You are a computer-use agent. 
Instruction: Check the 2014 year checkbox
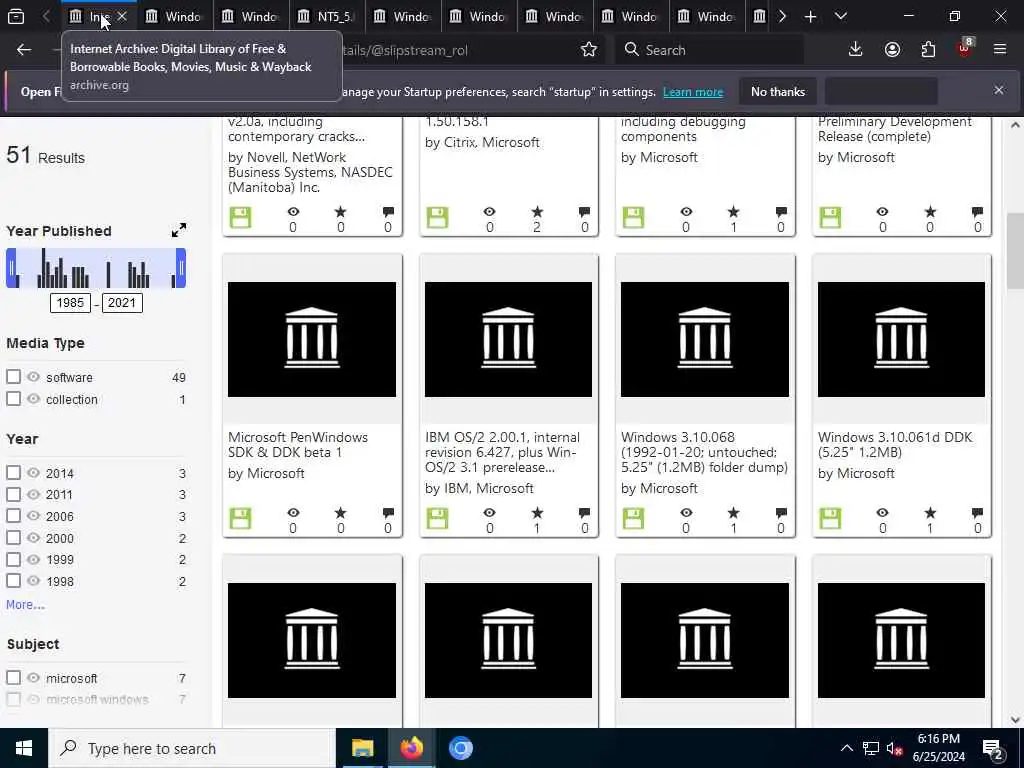(13, 472)
